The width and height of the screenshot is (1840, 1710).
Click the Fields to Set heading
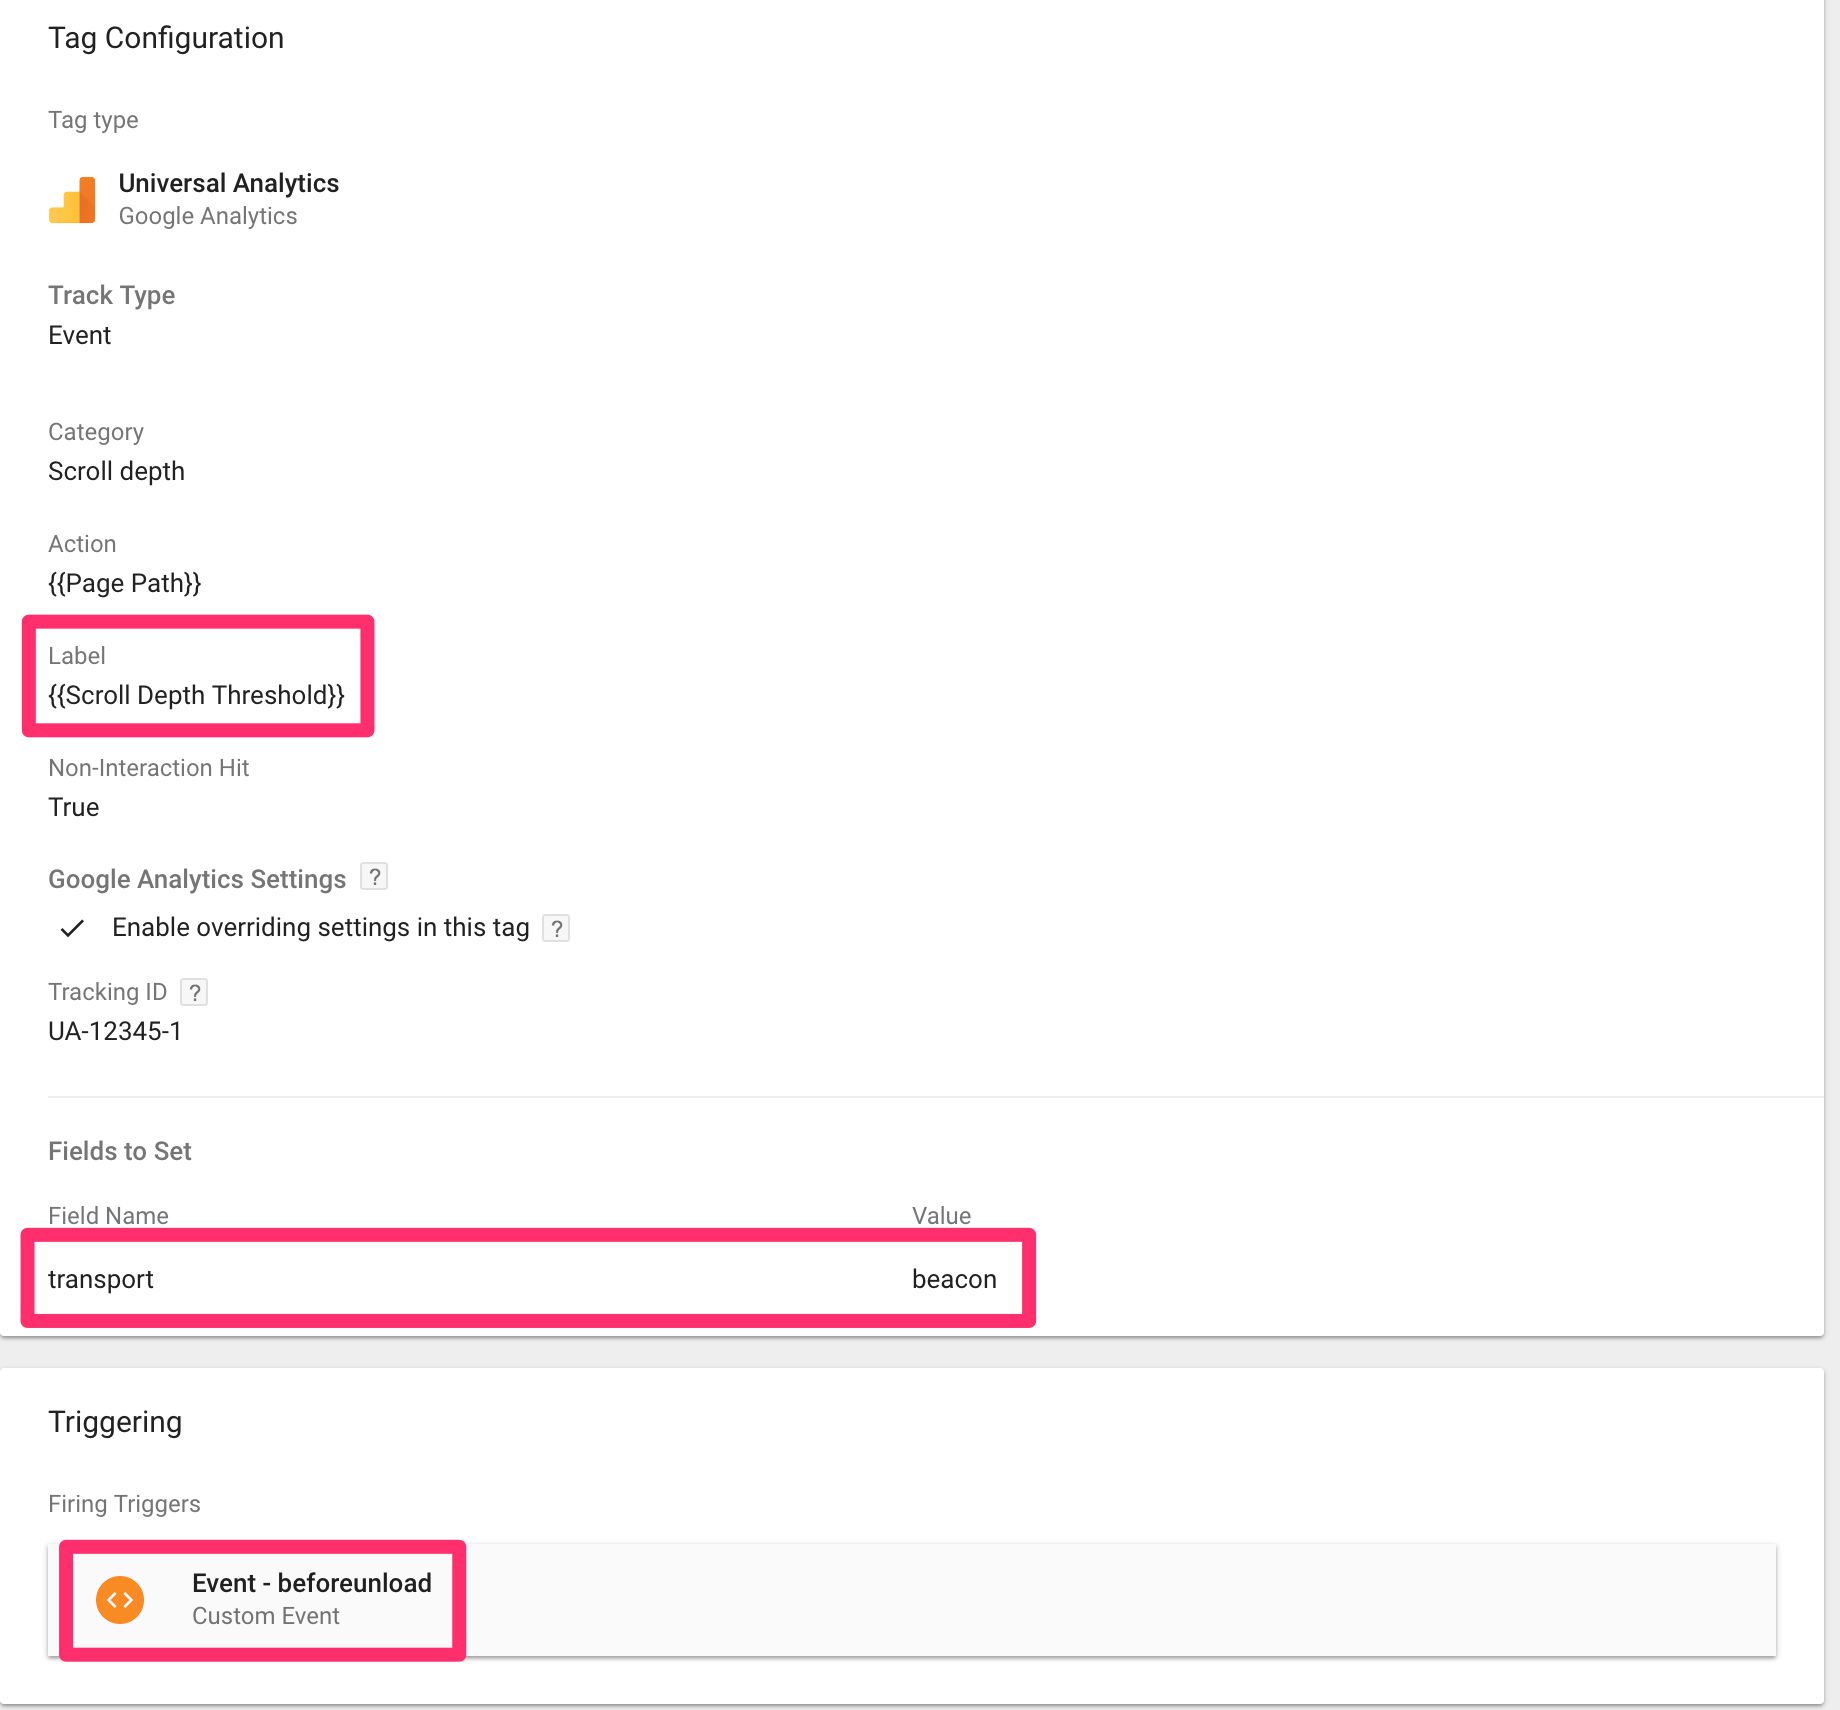[120, 1151]
